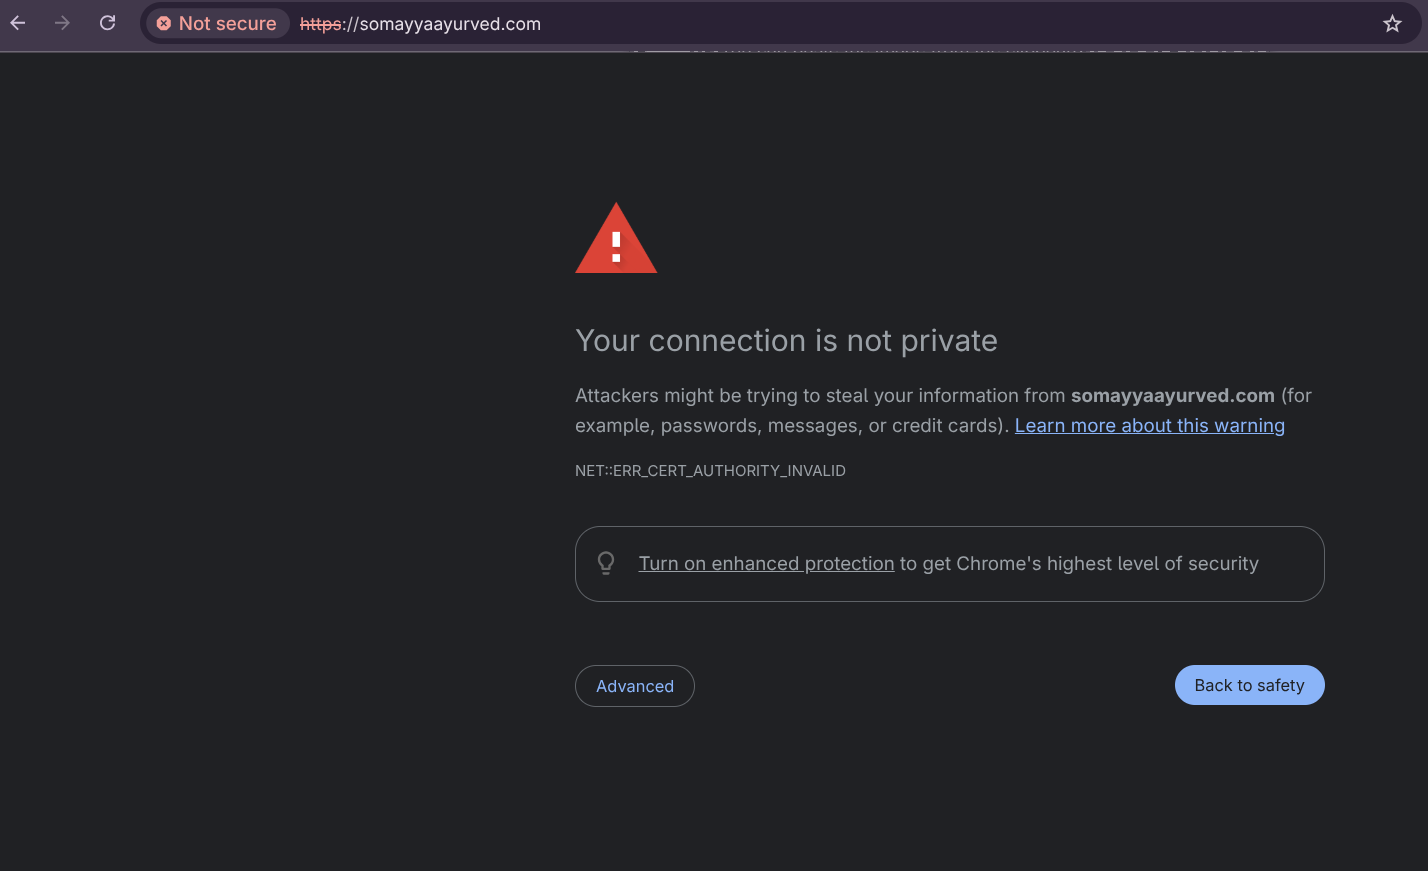The image size is (1428, 871).
Task: Click the NET::ERR_CERT_AUTHORITY_INVALID error code
Action: (x=710, y=470)
